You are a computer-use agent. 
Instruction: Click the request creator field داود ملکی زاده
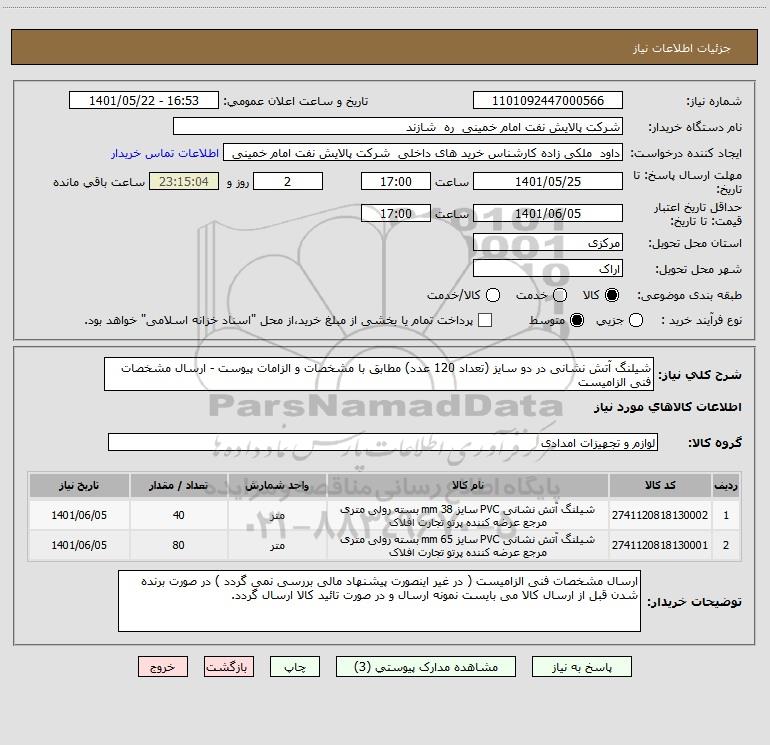pos(423,153)
